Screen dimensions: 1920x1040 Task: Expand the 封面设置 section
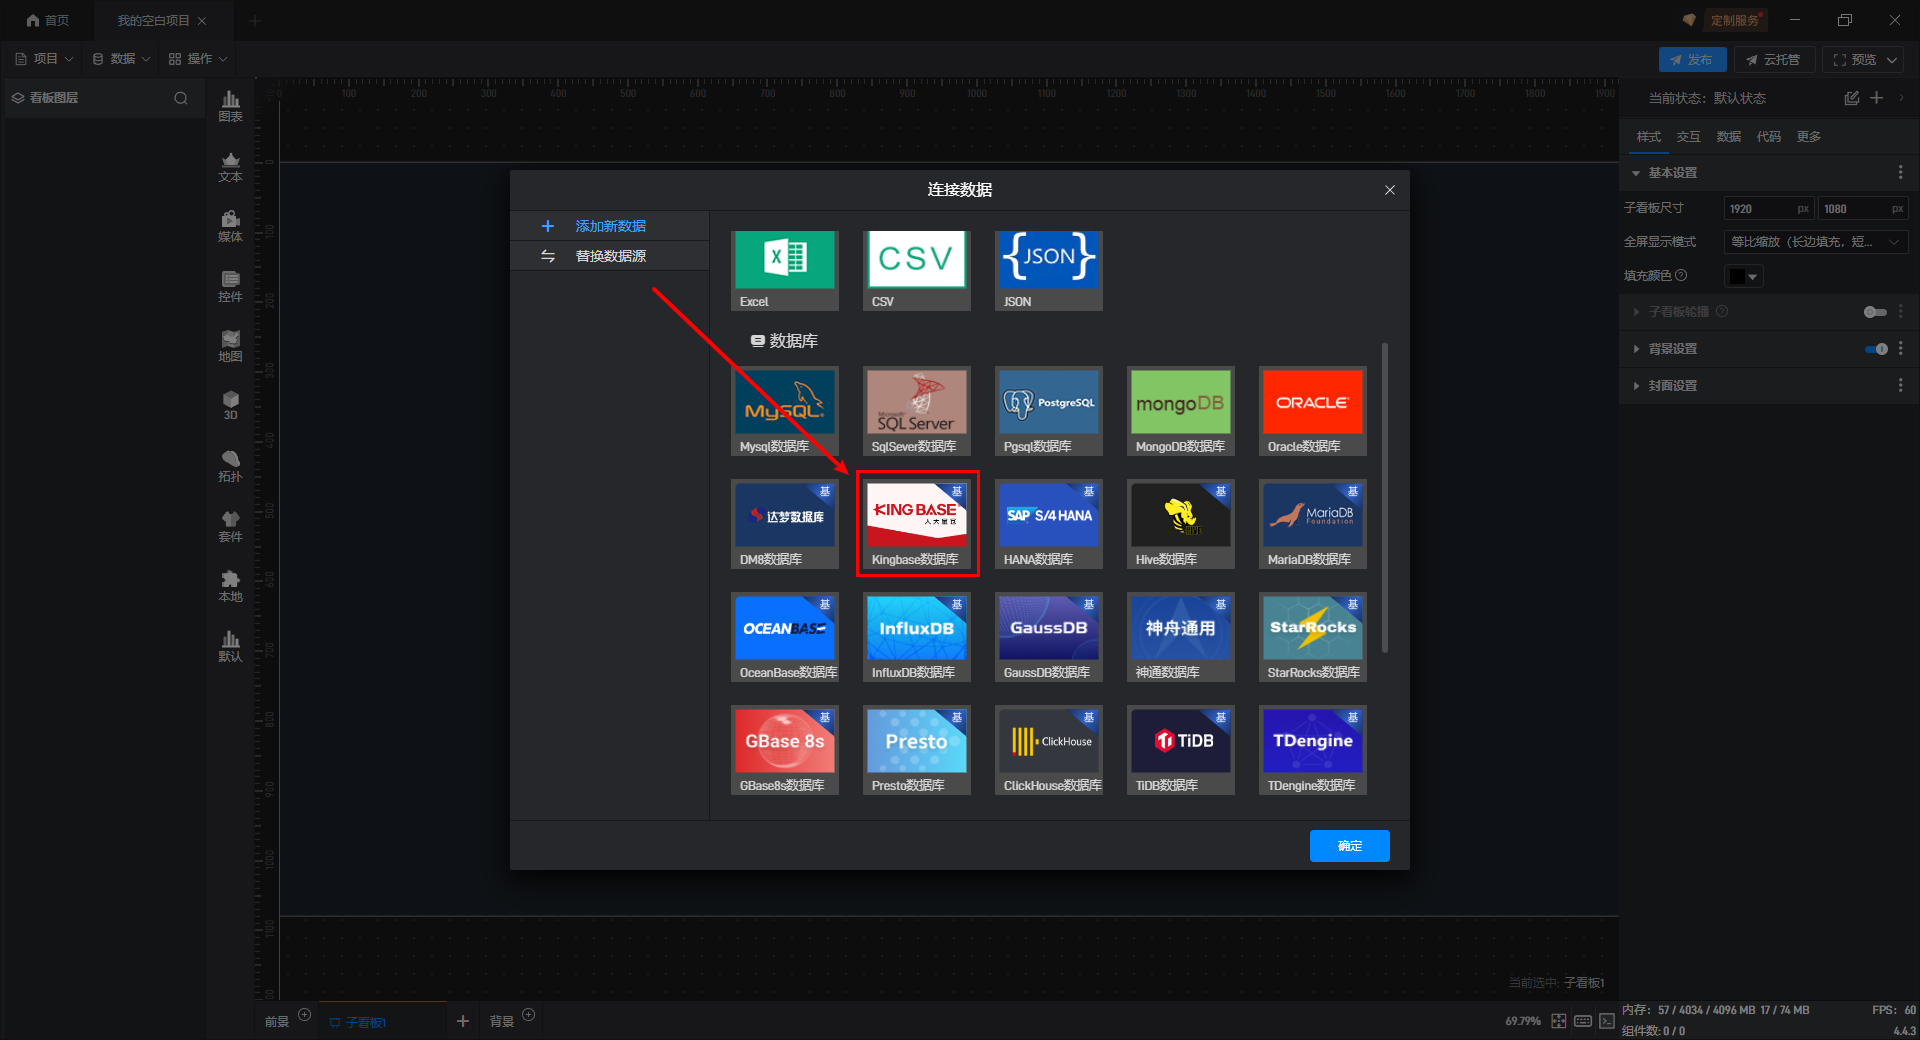tap(1636, 386)
